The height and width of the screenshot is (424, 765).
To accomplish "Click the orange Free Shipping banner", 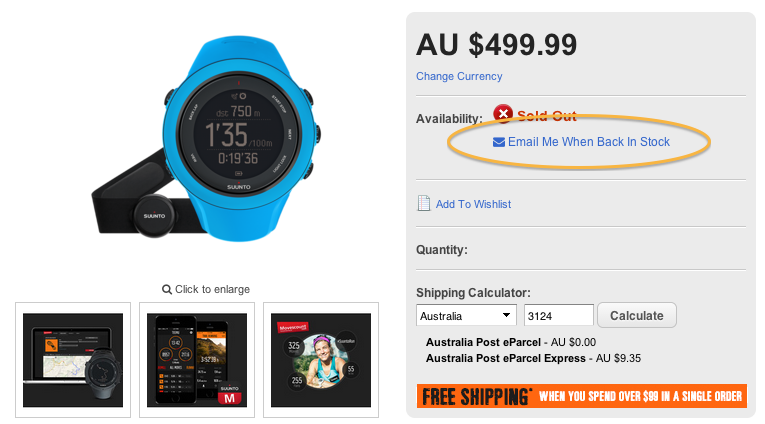I will (x=582, y=396).
